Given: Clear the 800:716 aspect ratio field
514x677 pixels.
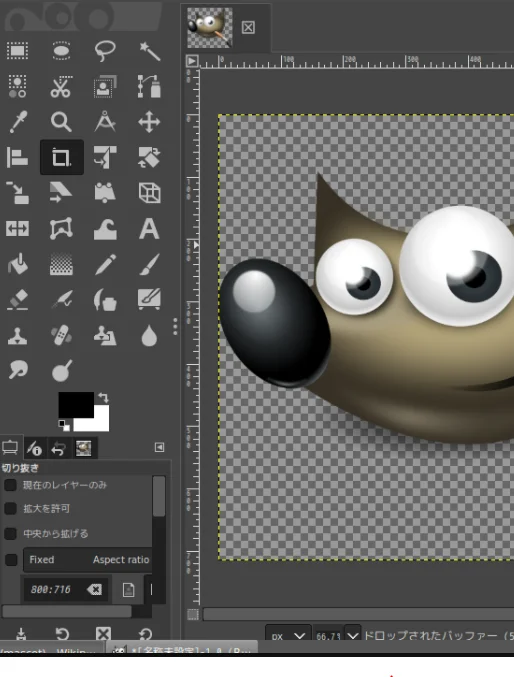Looking at the screenshot, I should tap(95, 589).
